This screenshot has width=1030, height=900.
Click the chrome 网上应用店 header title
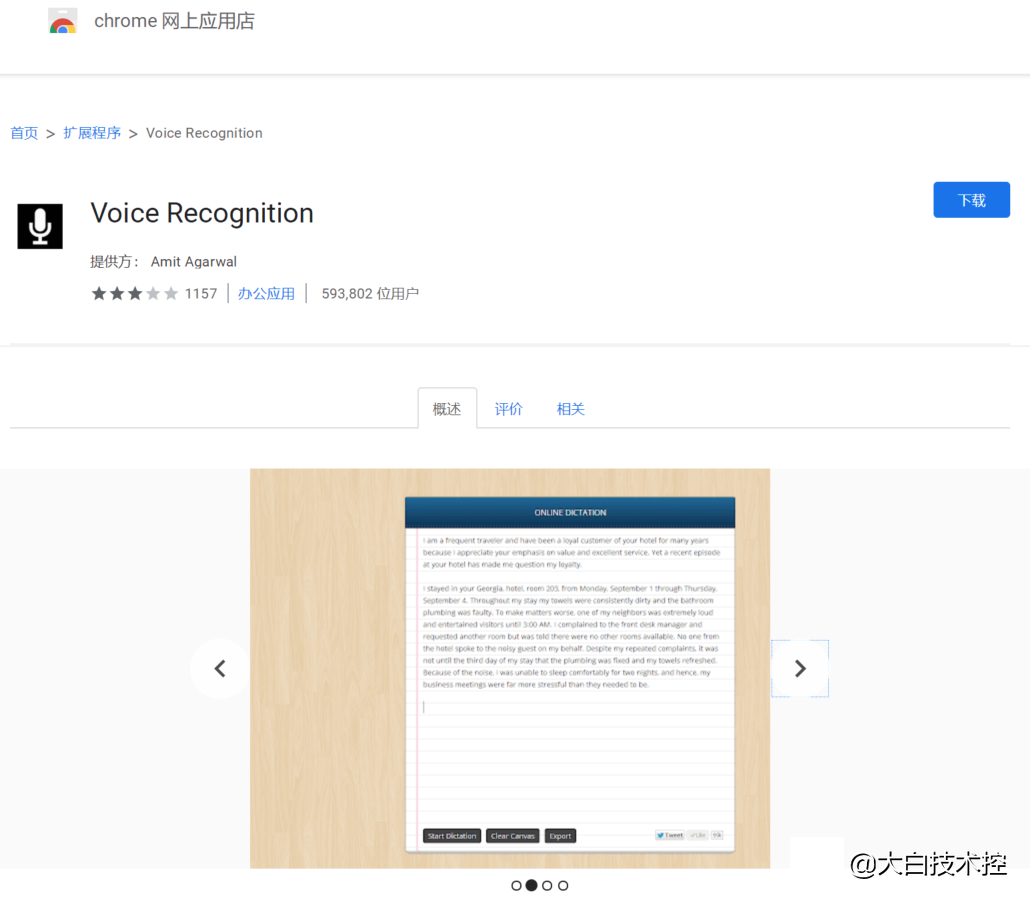point(175,21)
